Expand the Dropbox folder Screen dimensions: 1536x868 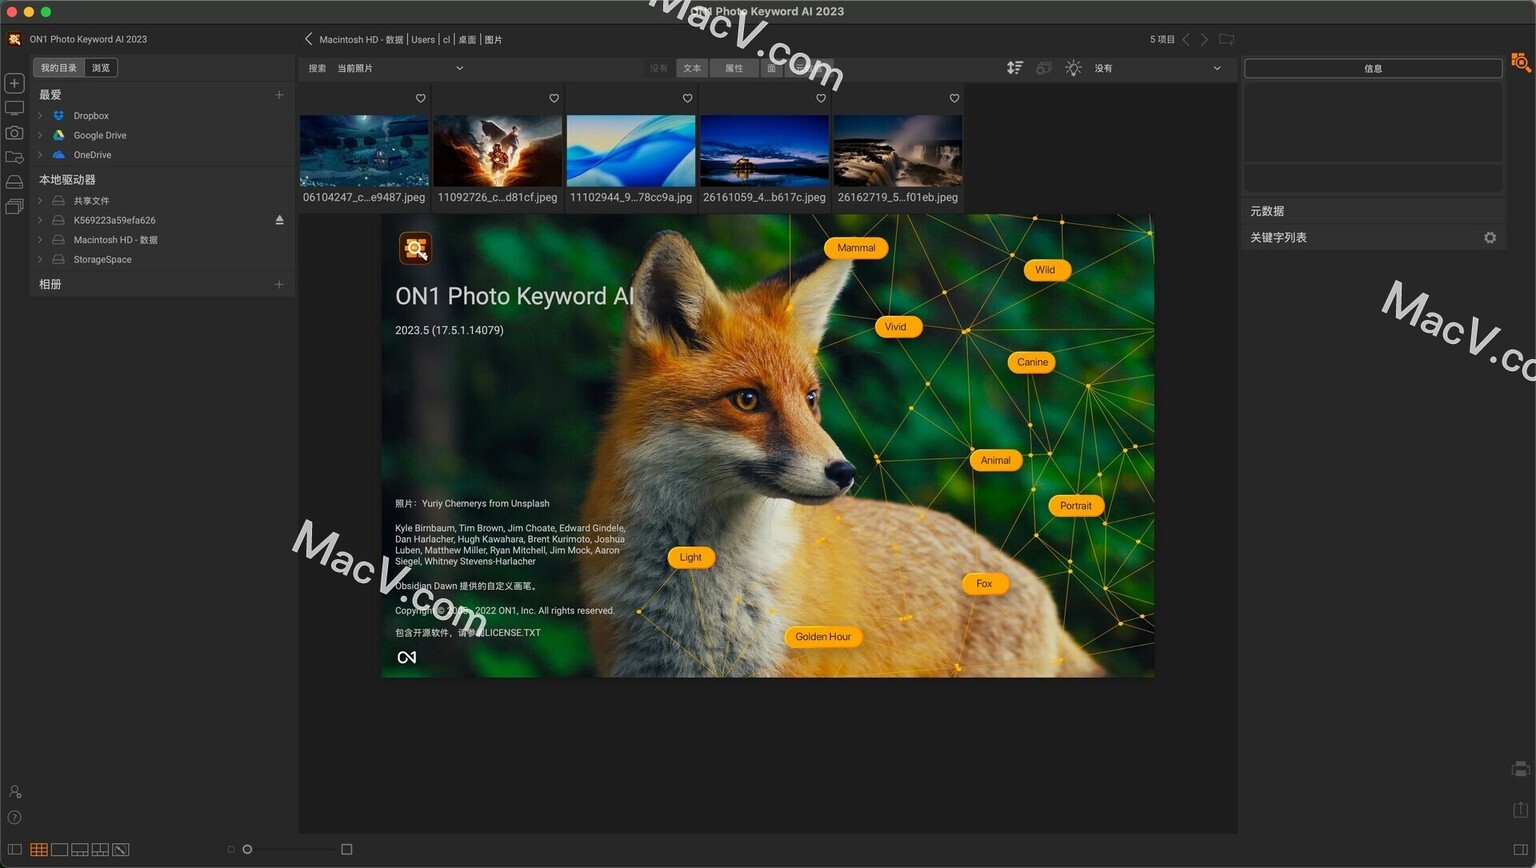point(40,116)
